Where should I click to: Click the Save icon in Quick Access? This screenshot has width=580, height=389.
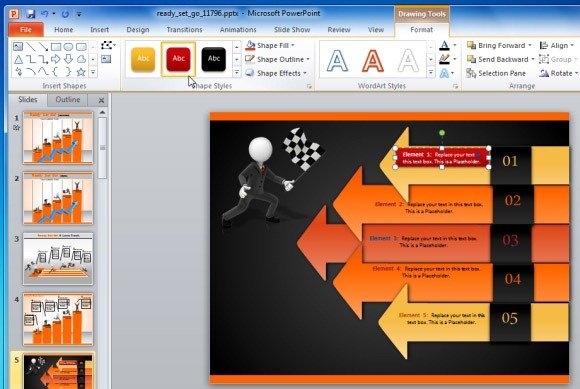30,14
